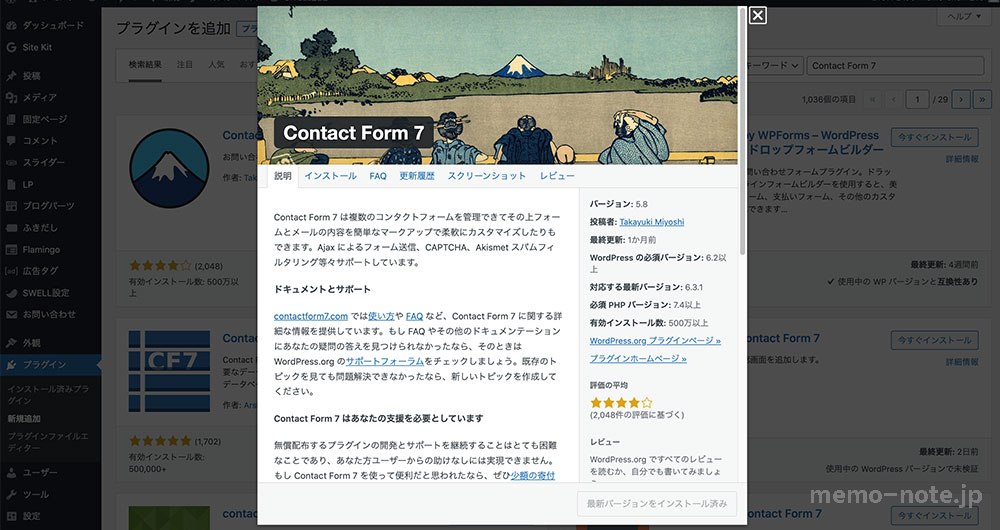Open the メディア media library icon
Image resolution: width=1000 pixels, height=530 pixels.
tap(11, 98)
